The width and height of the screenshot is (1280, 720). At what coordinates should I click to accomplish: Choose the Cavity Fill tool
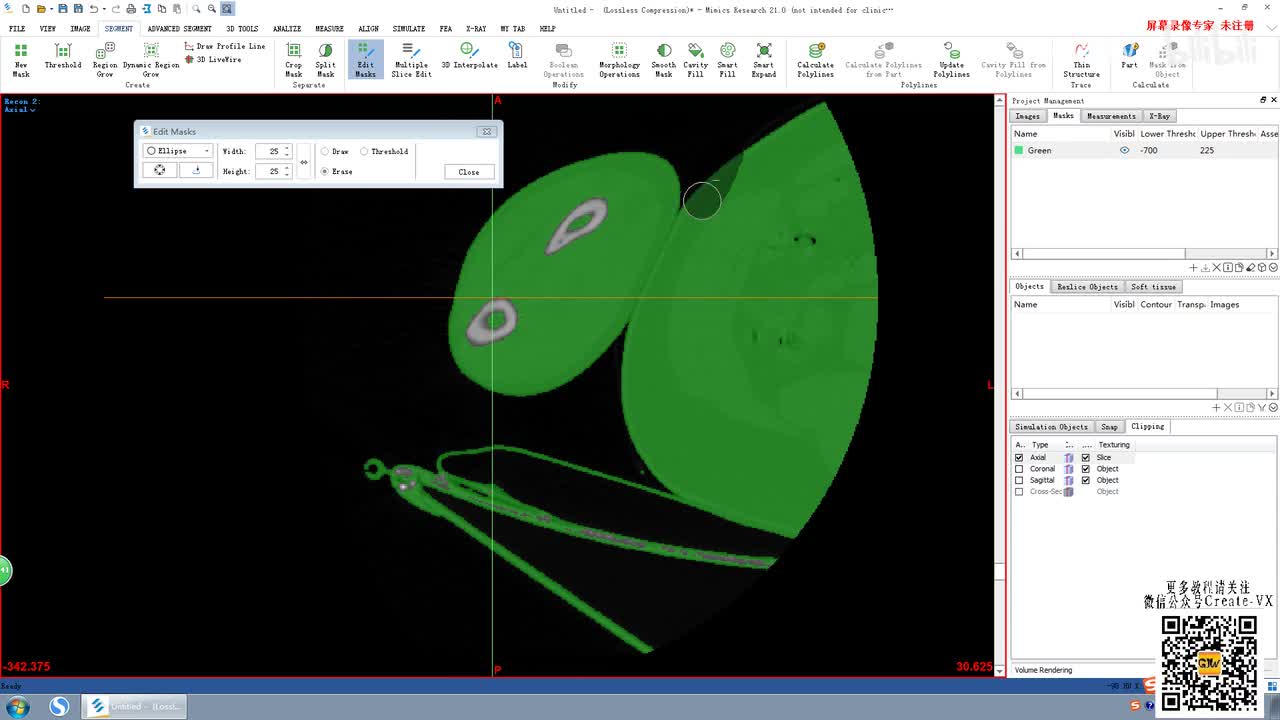click(x=696, y=60)
